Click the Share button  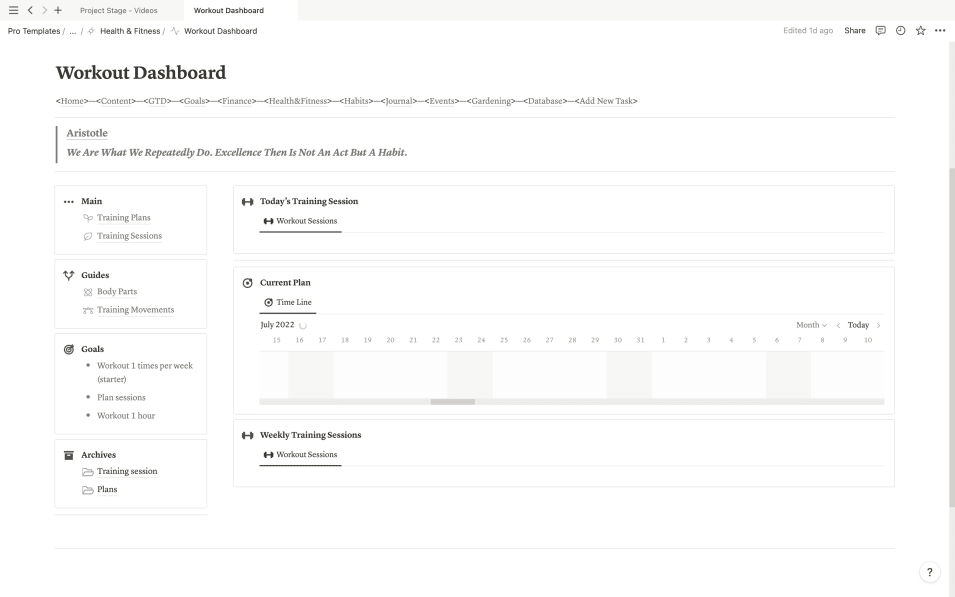855,31
